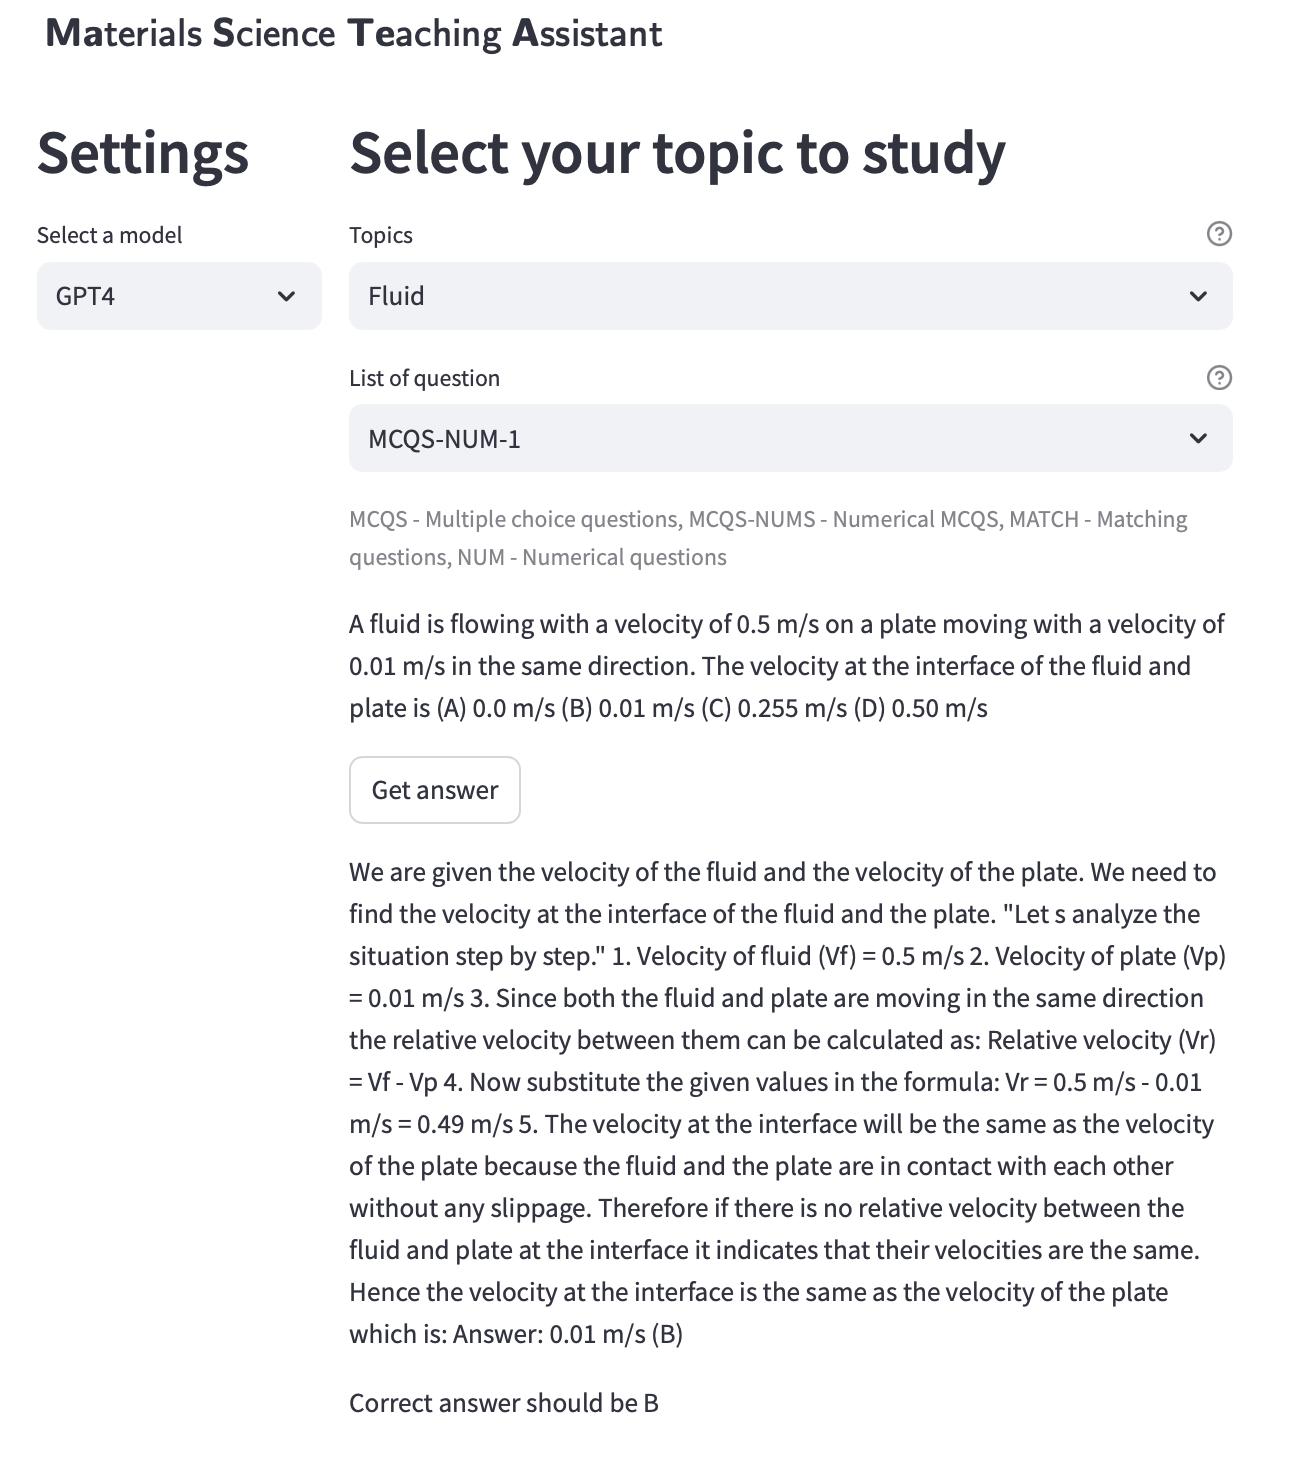Click the List of question label

(x=424, y=378)
